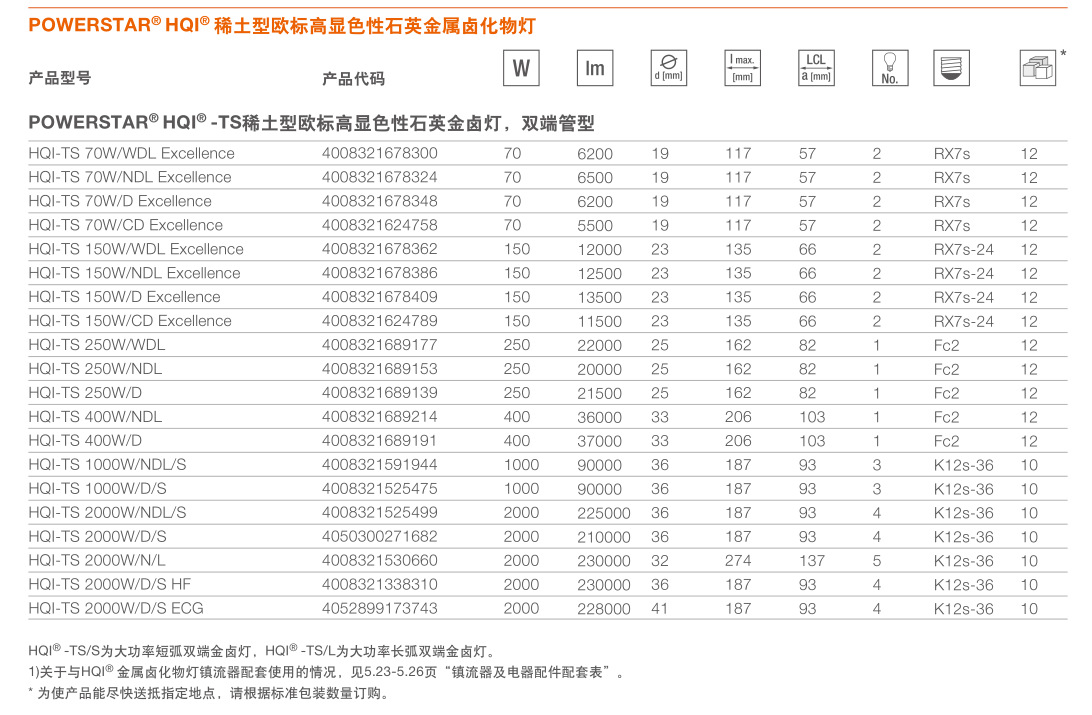Click lumen value 6500
Screen dimensions: 1092x715
pos(595,178)
